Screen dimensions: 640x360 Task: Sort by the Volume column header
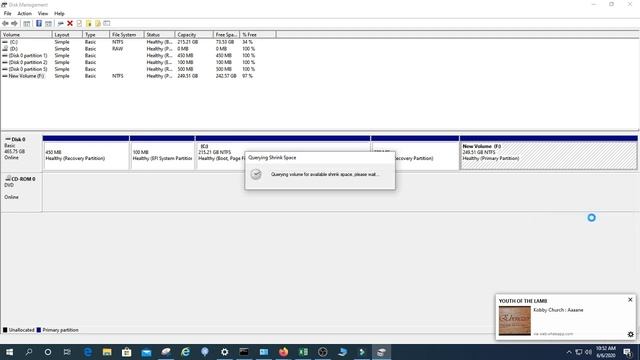27,35
